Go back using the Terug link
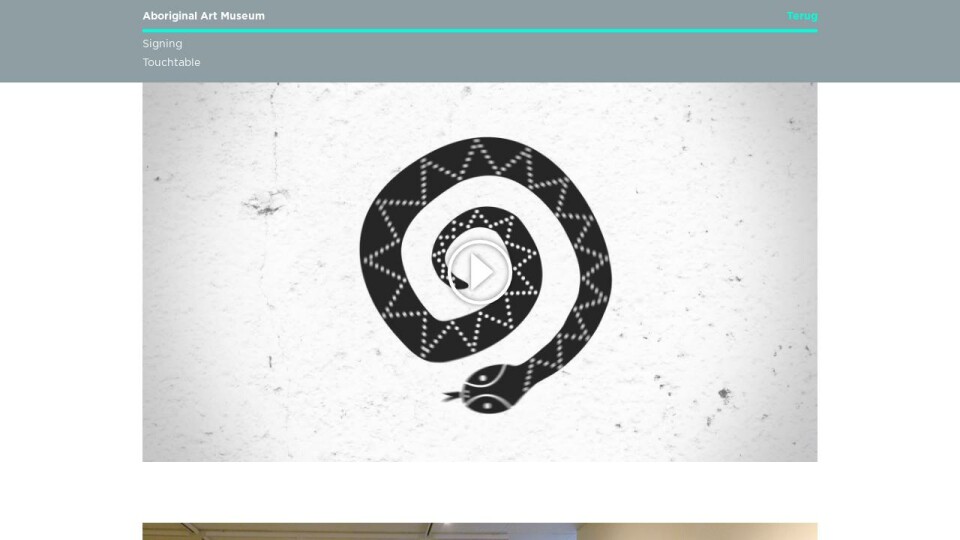Screen dimensions: 960x540 tap(802, 16)
